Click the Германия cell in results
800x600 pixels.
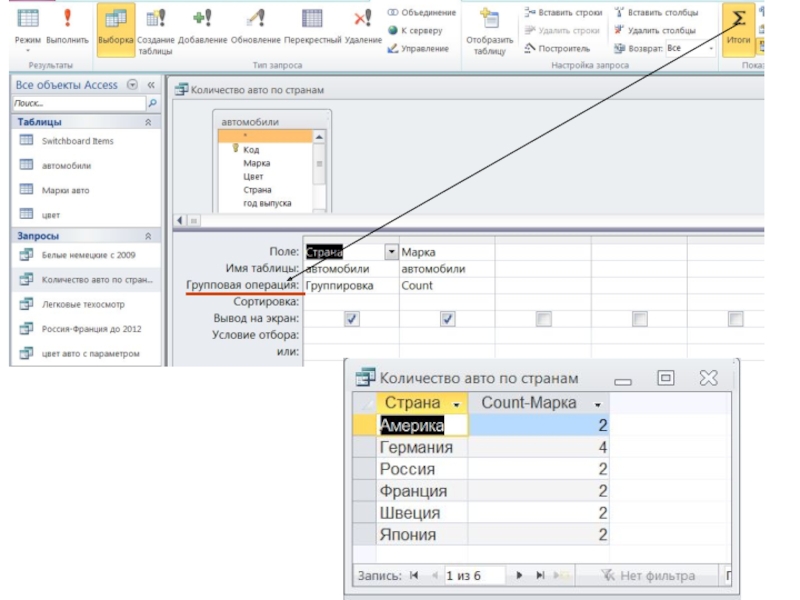pos(422,447)
